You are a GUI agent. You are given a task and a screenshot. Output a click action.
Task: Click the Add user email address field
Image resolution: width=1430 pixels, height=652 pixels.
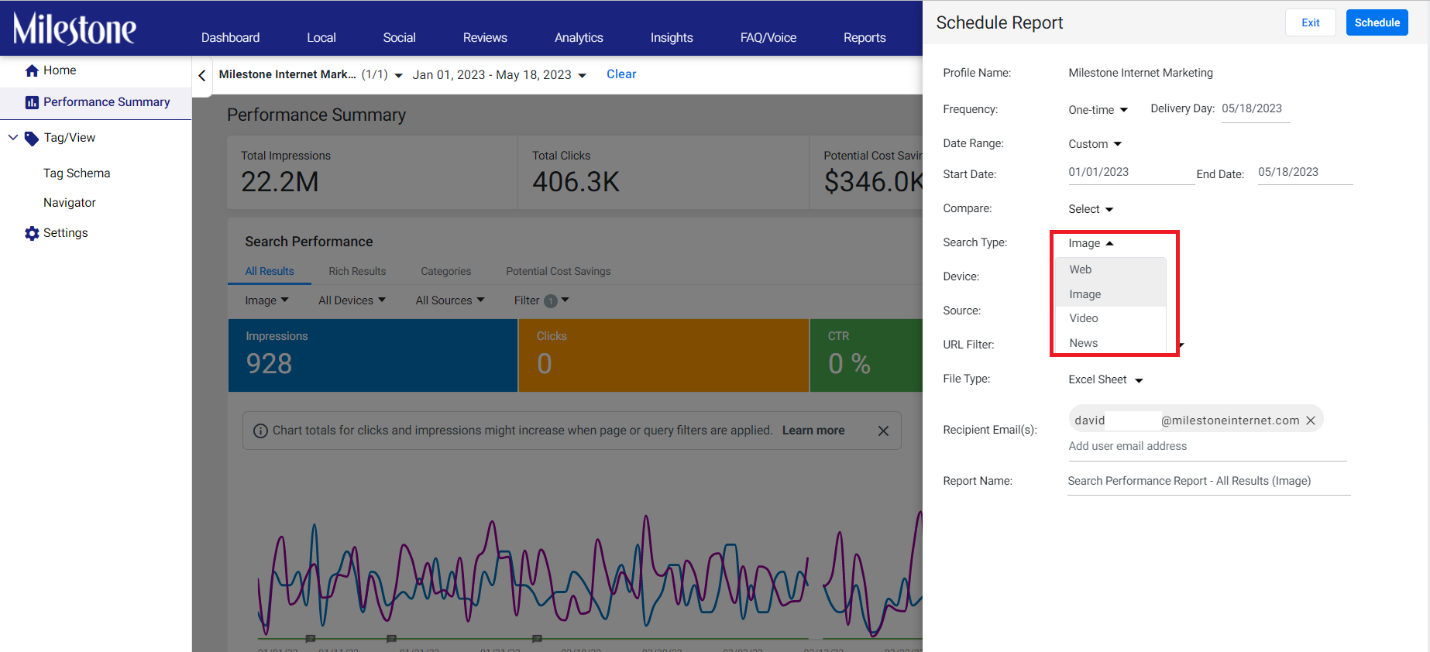coord(1207,447)
